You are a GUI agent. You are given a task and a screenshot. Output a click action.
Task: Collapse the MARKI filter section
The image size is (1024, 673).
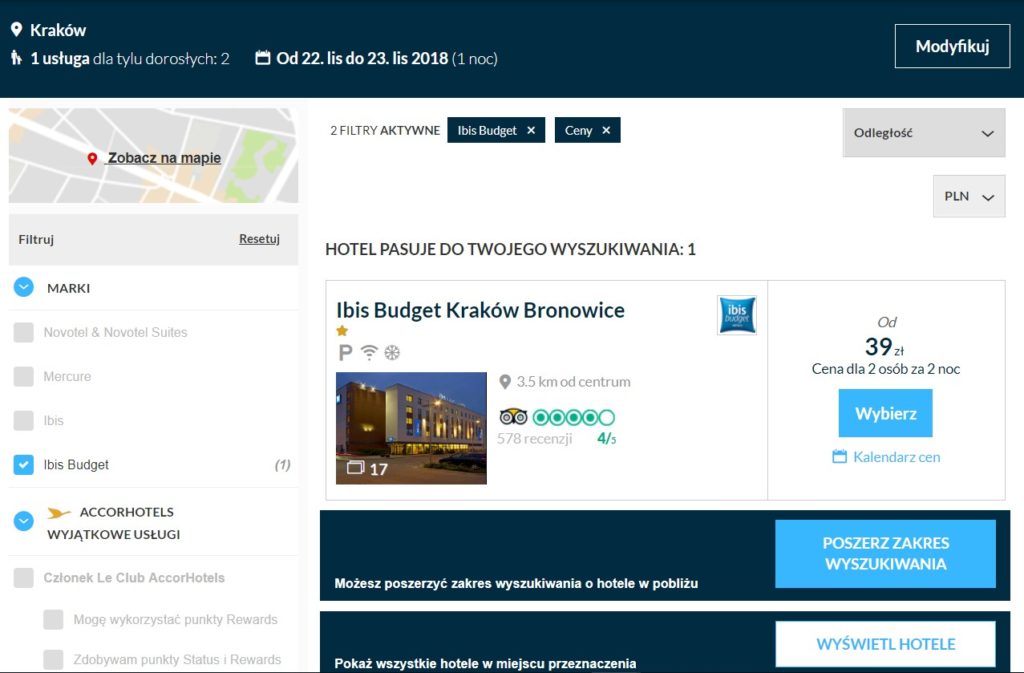24,287
